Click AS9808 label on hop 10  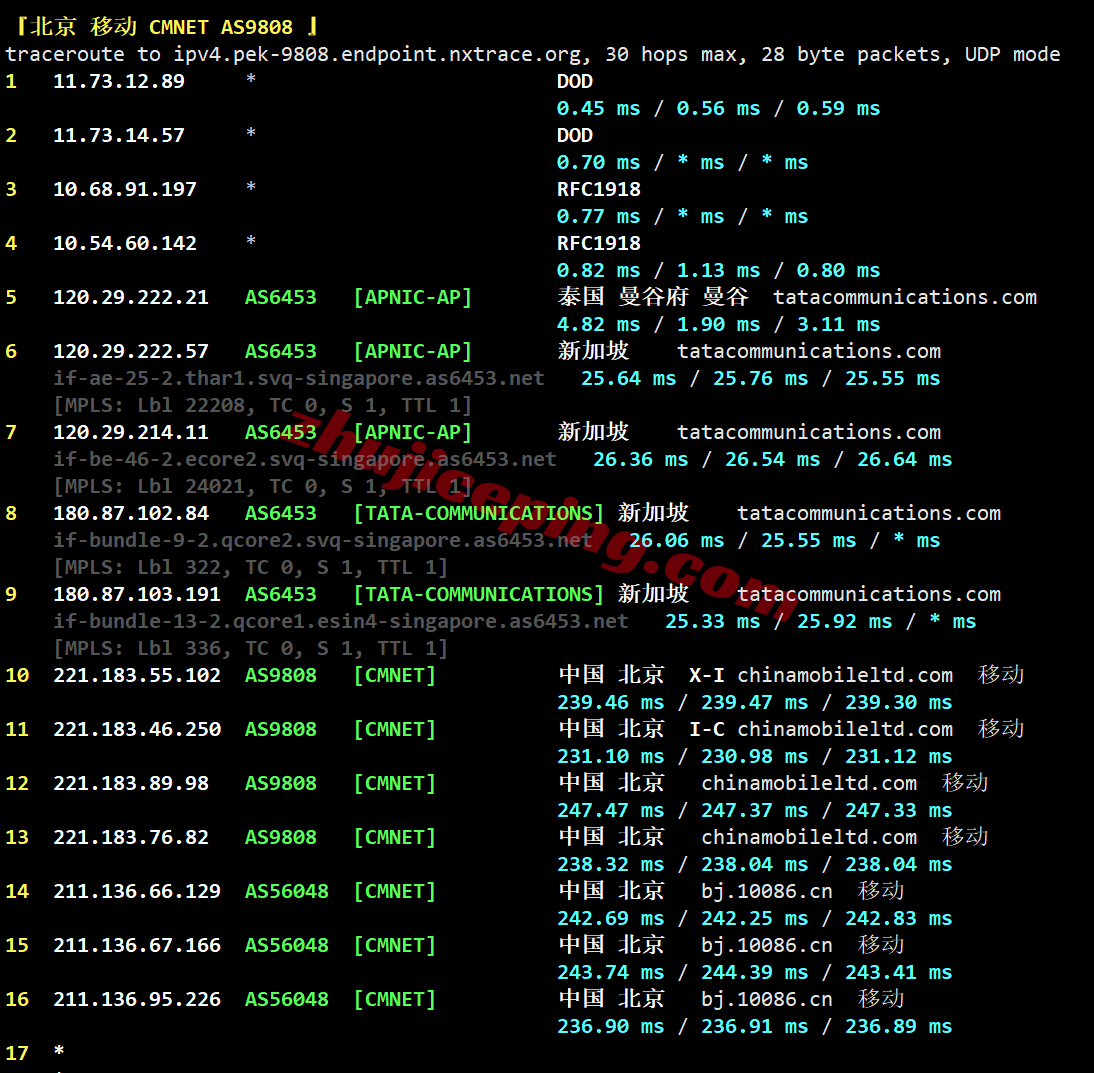tap(280, 675)
